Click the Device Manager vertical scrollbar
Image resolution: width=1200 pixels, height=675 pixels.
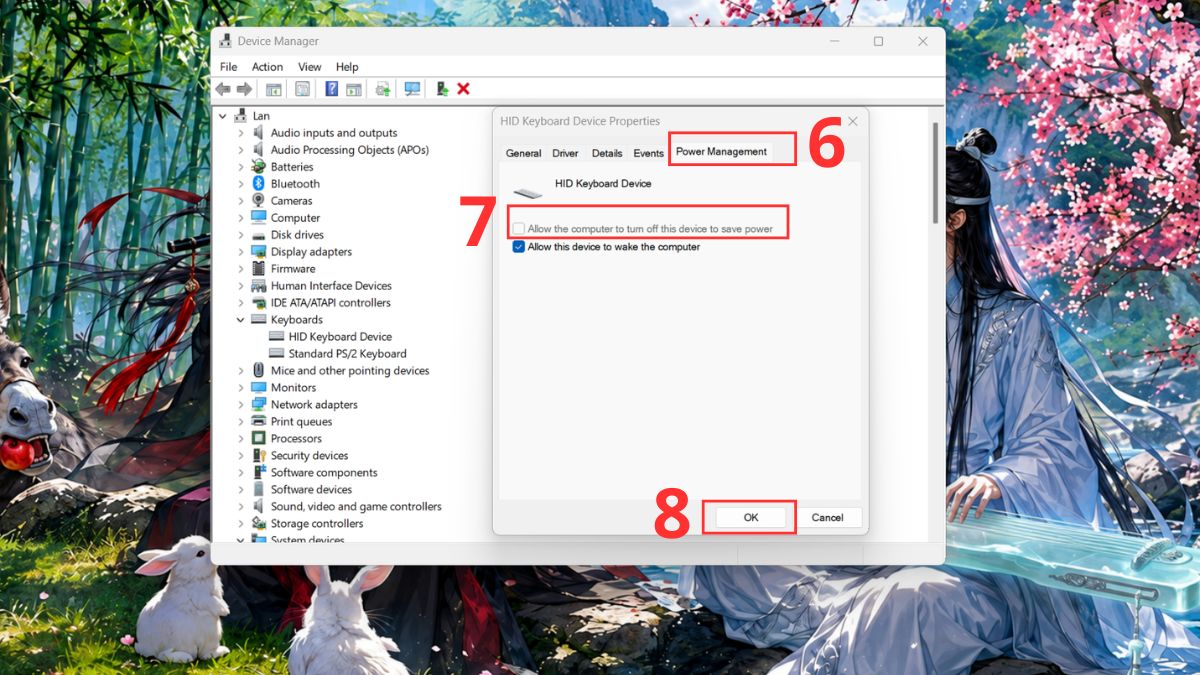(x=936, y=172)
